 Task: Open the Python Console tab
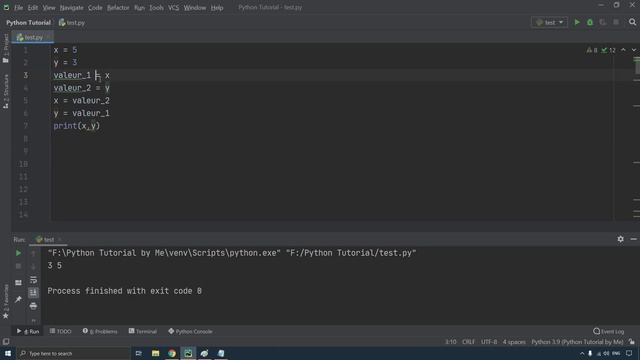tap(190, 331)
